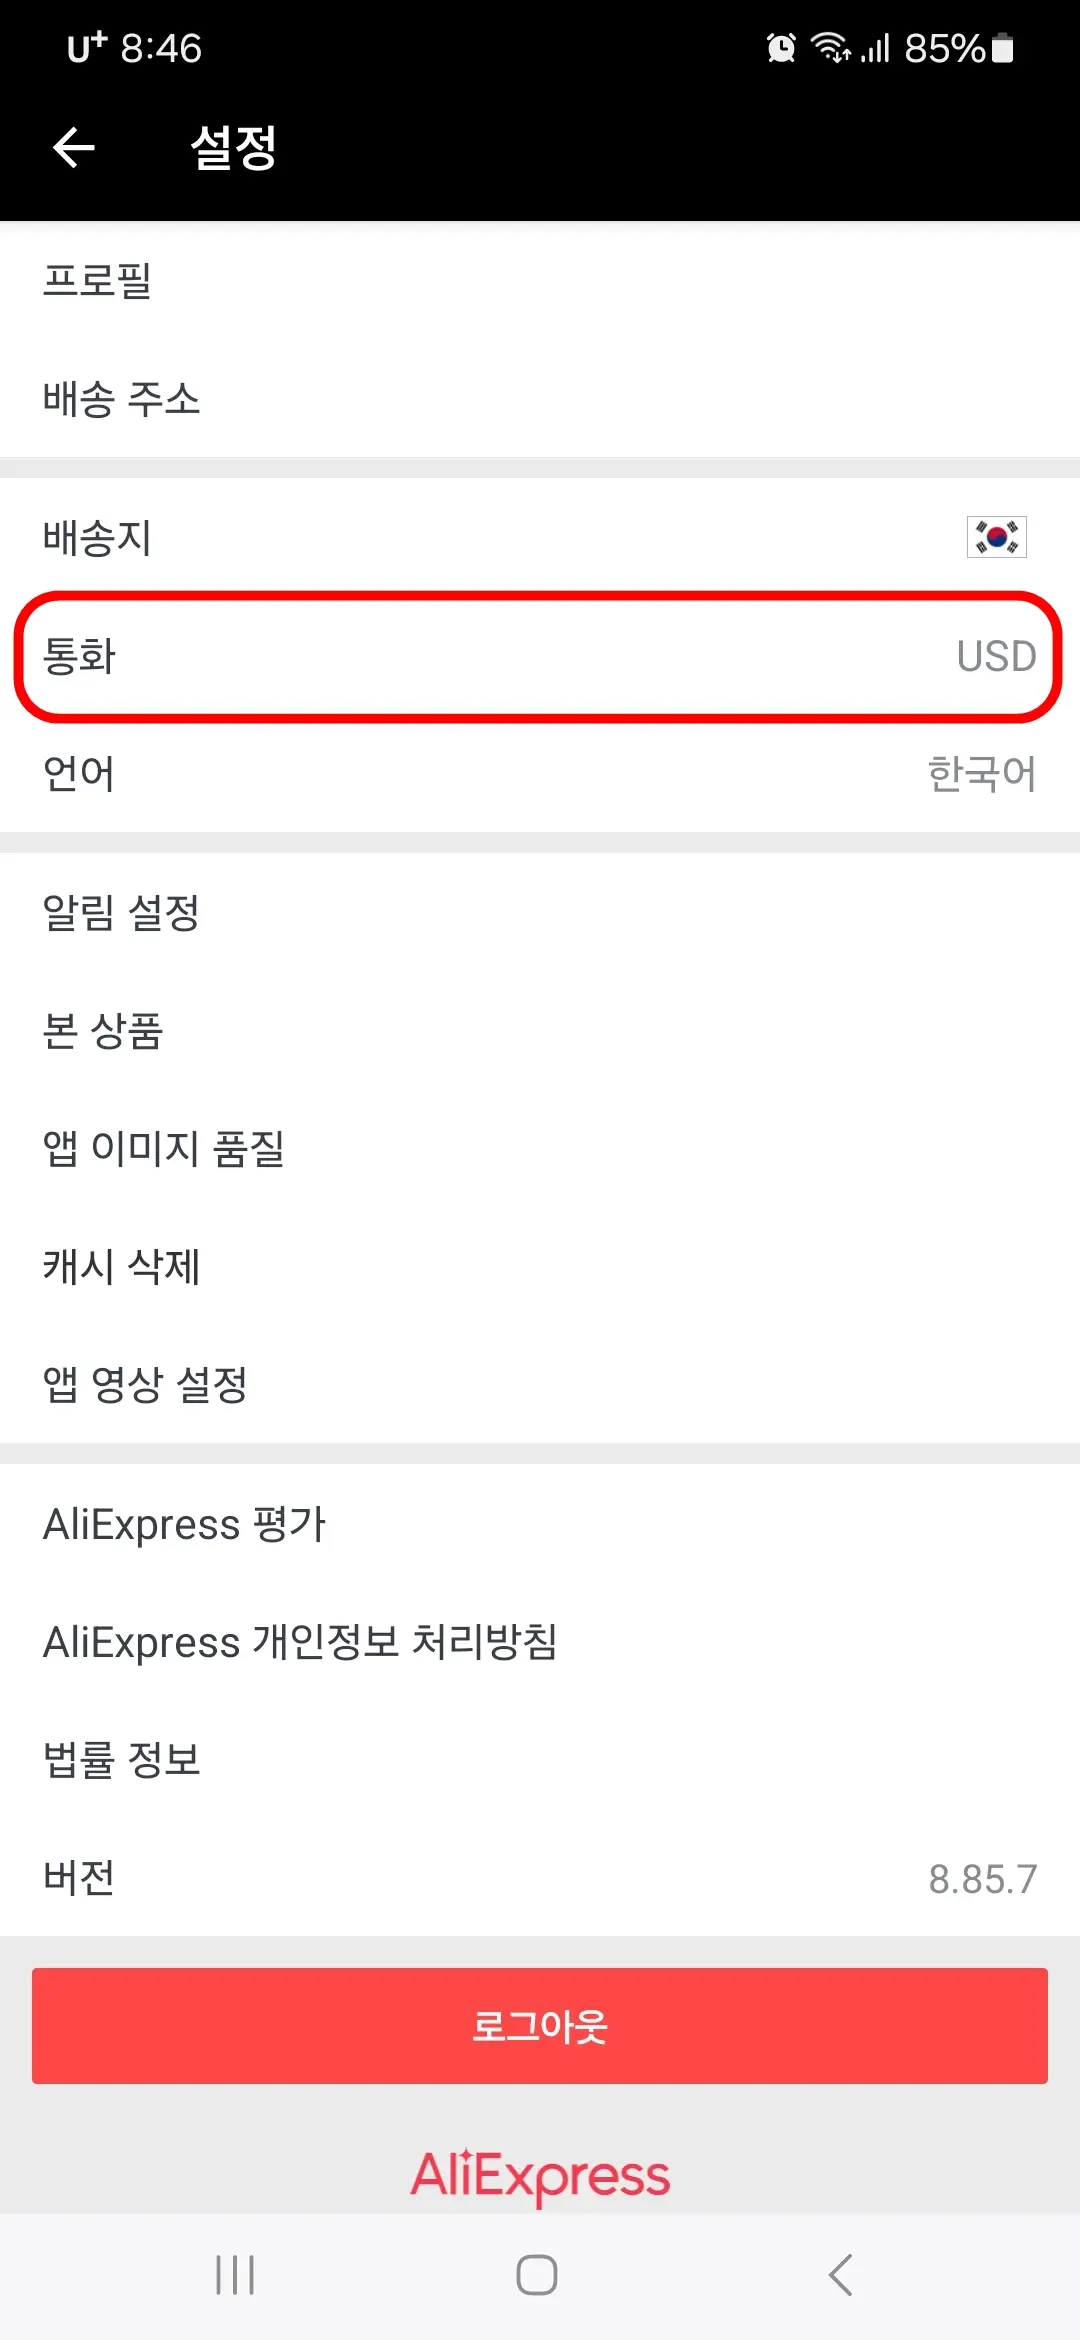1080x2340 pixels.
Task: Tap the Korean flag next to 배송지
Action: 995,537
